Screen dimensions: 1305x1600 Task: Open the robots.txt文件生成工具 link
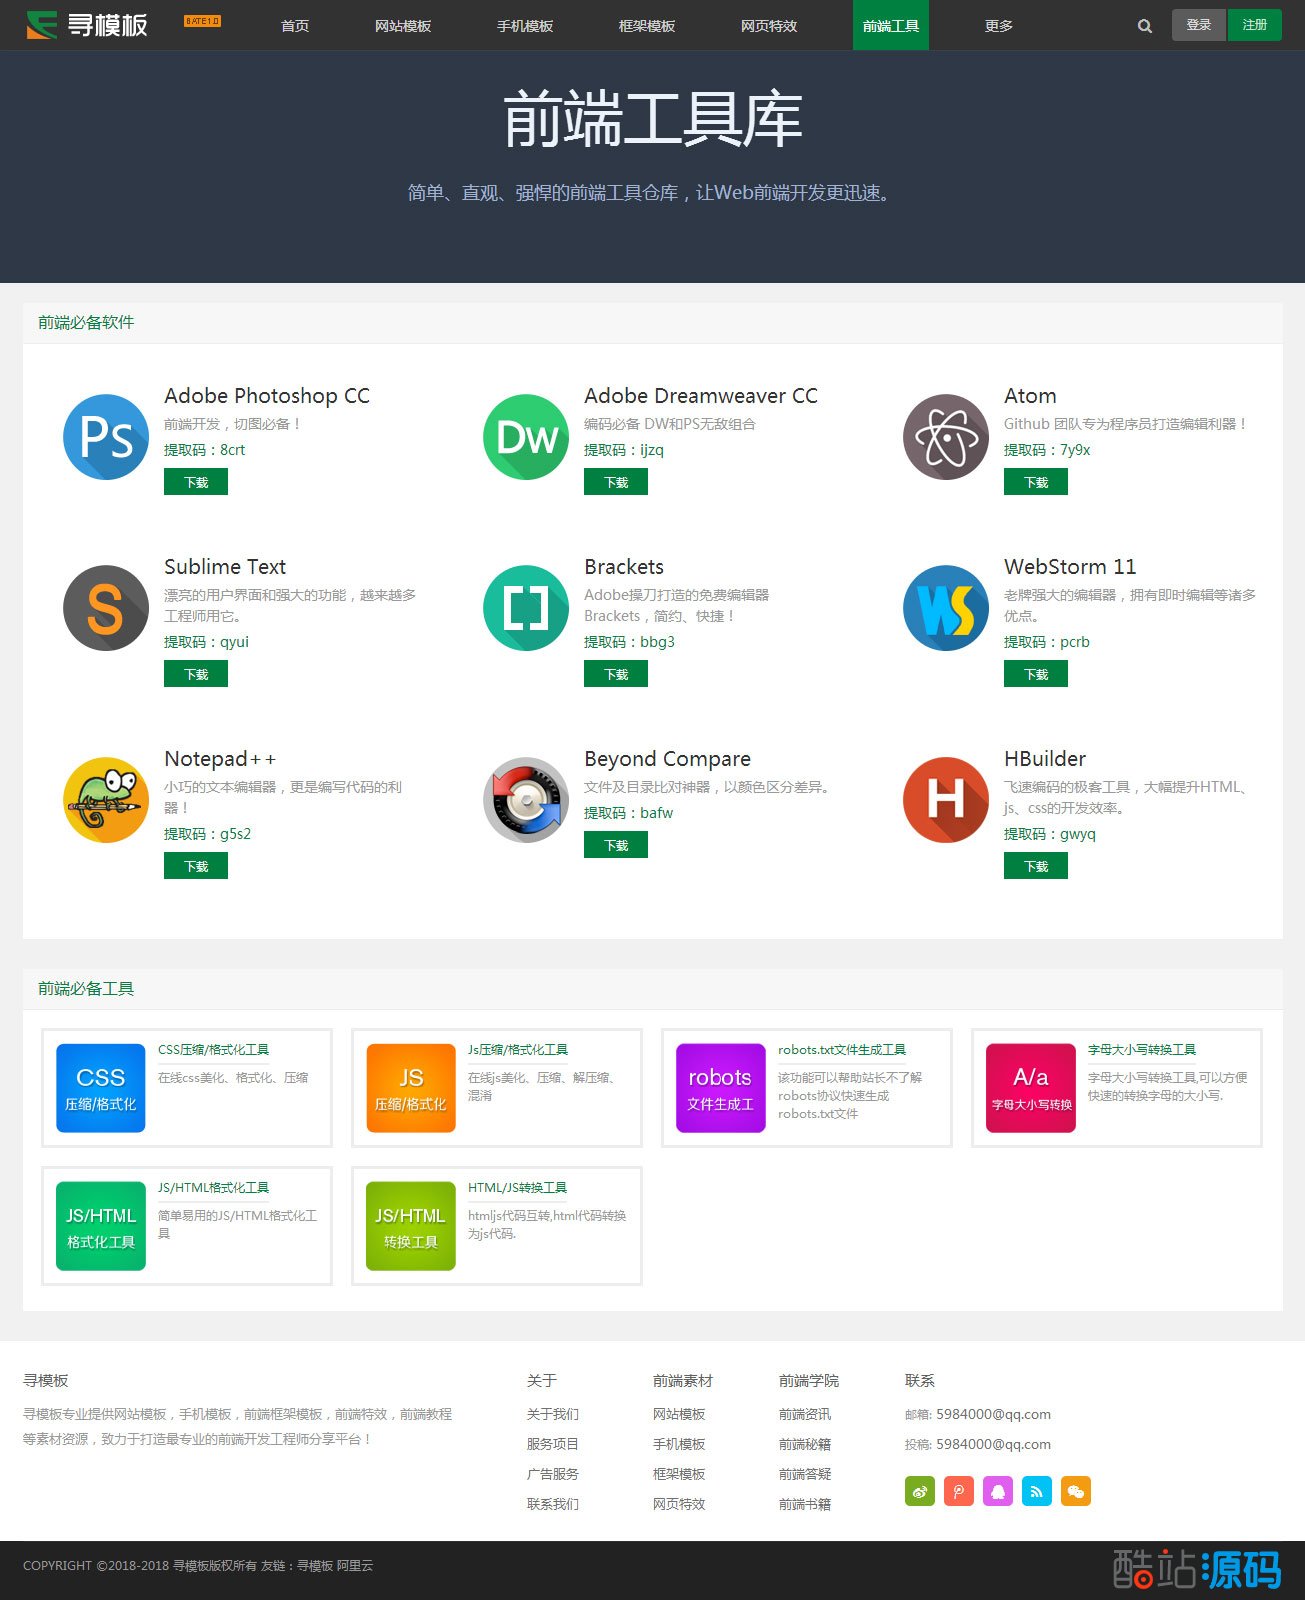(842, 1050)
